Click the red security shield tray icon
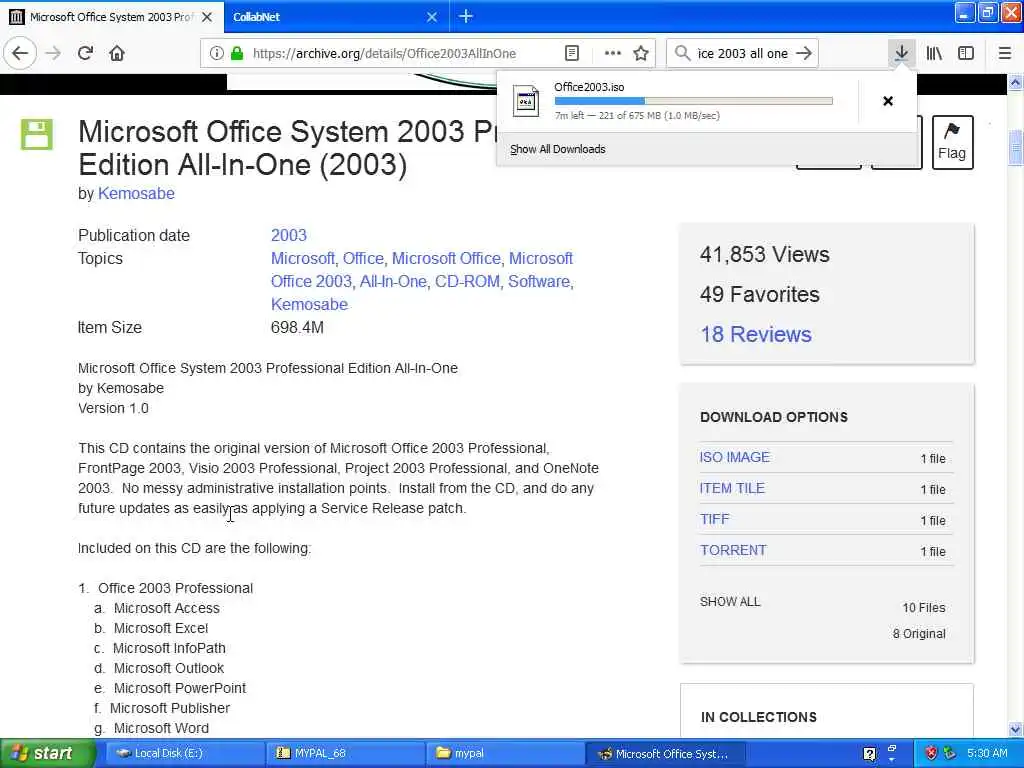 931,753
